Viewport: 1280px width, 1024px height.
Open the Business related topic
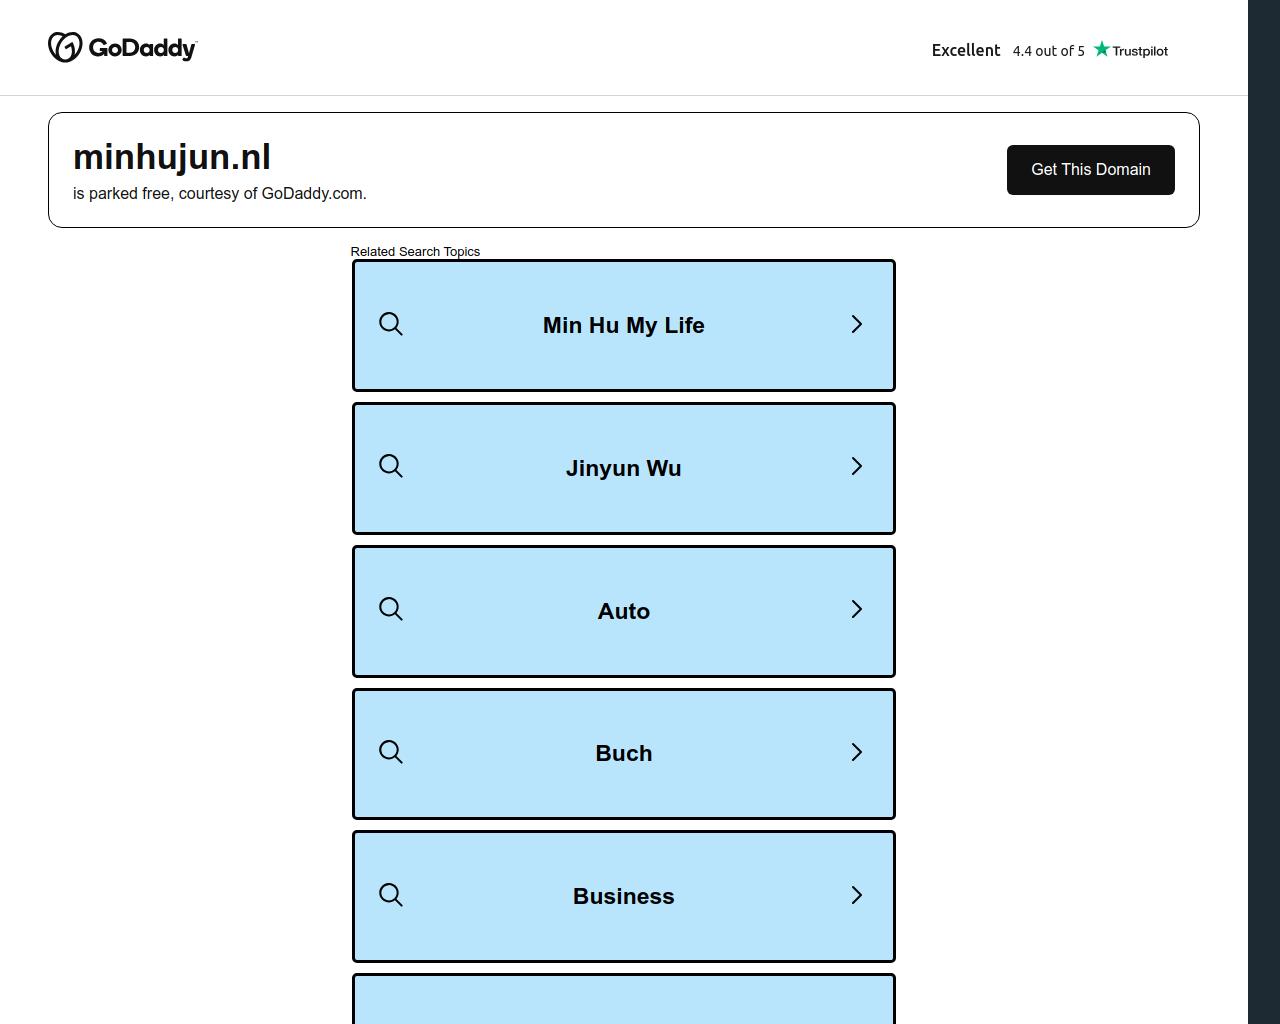624,897
